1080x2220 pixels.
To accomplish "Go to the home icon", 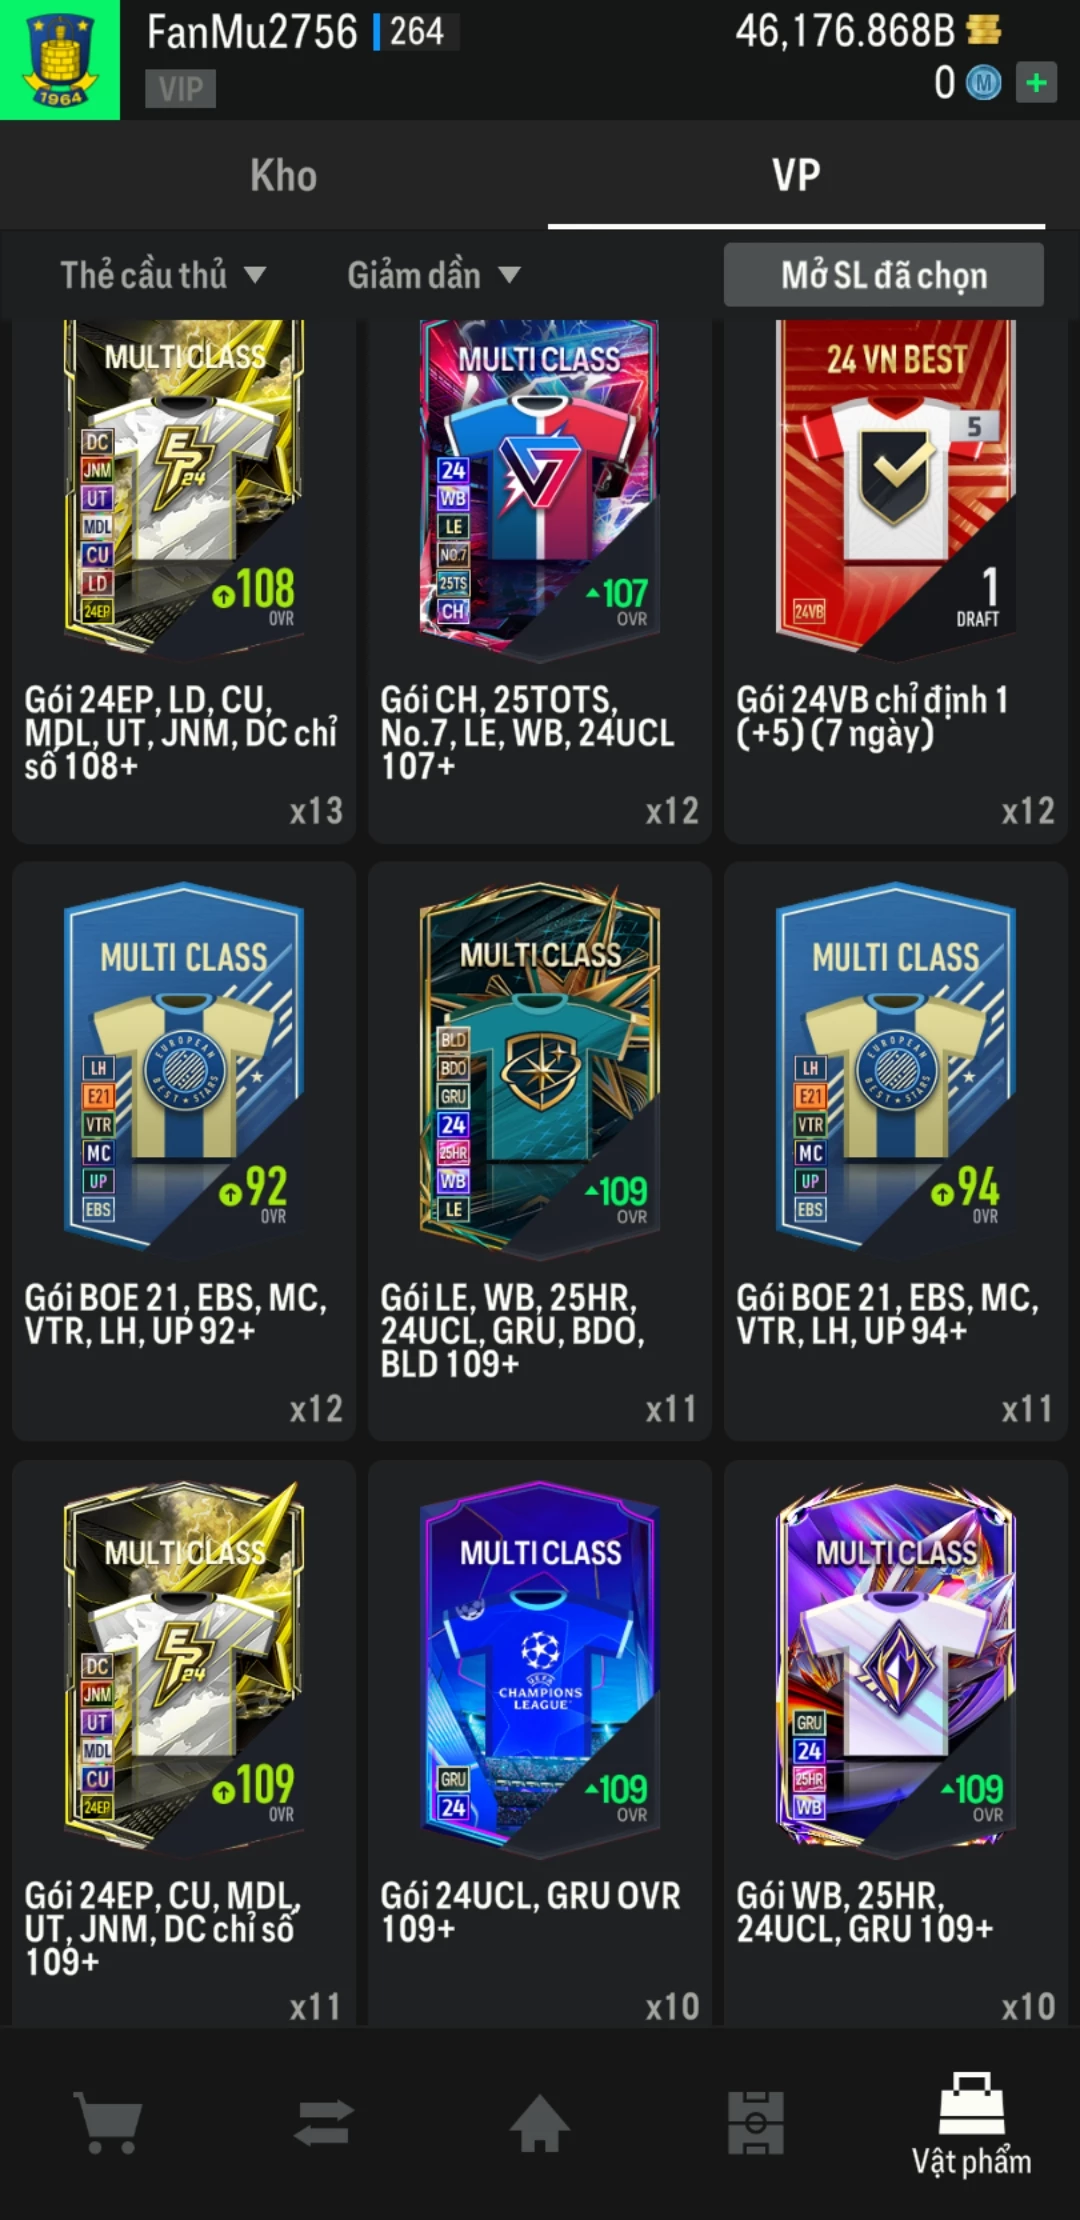I will point(540,2122).
